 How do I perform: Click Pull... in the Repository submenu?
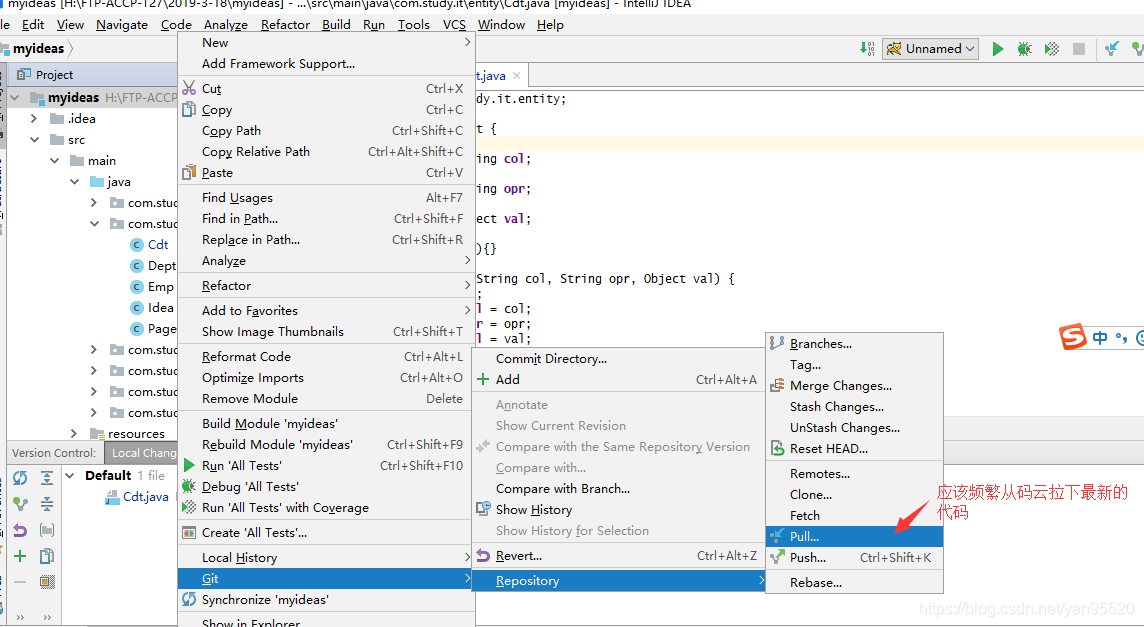854,536
